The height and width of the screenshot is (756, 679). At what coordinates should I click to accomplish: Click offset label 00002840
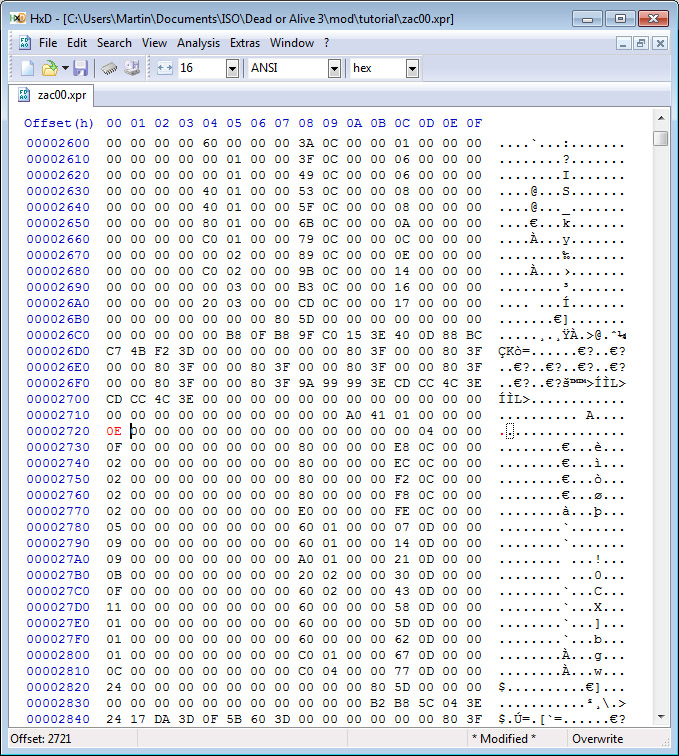[58, 719]
